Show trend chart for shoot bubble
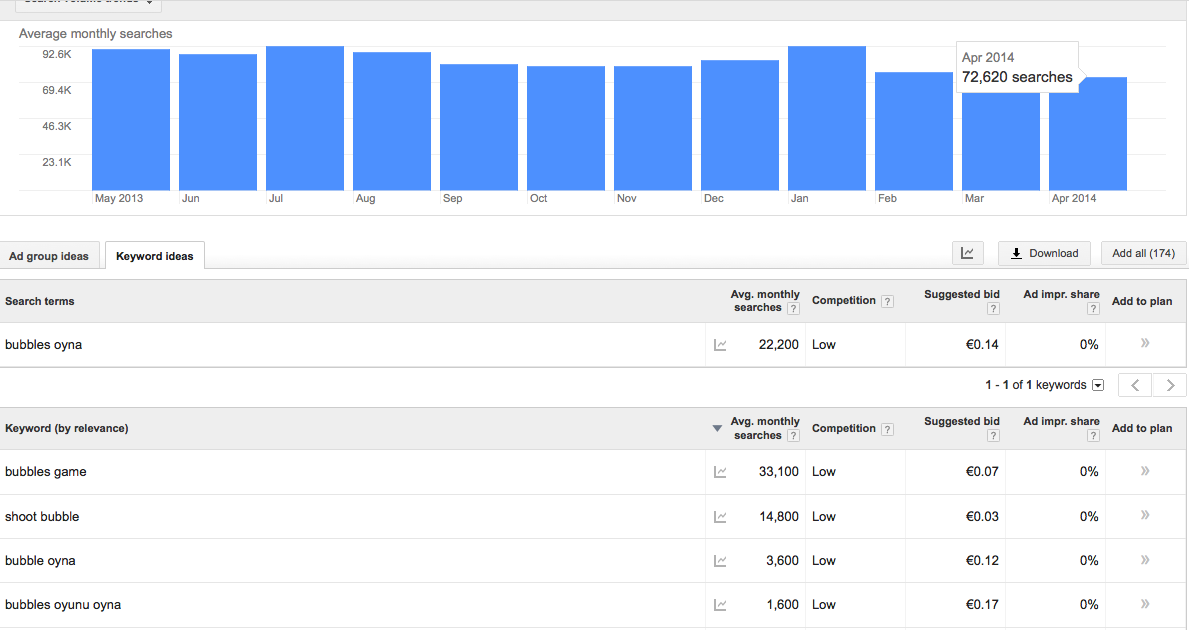The image size is (1189, 630). click(720, 517)
